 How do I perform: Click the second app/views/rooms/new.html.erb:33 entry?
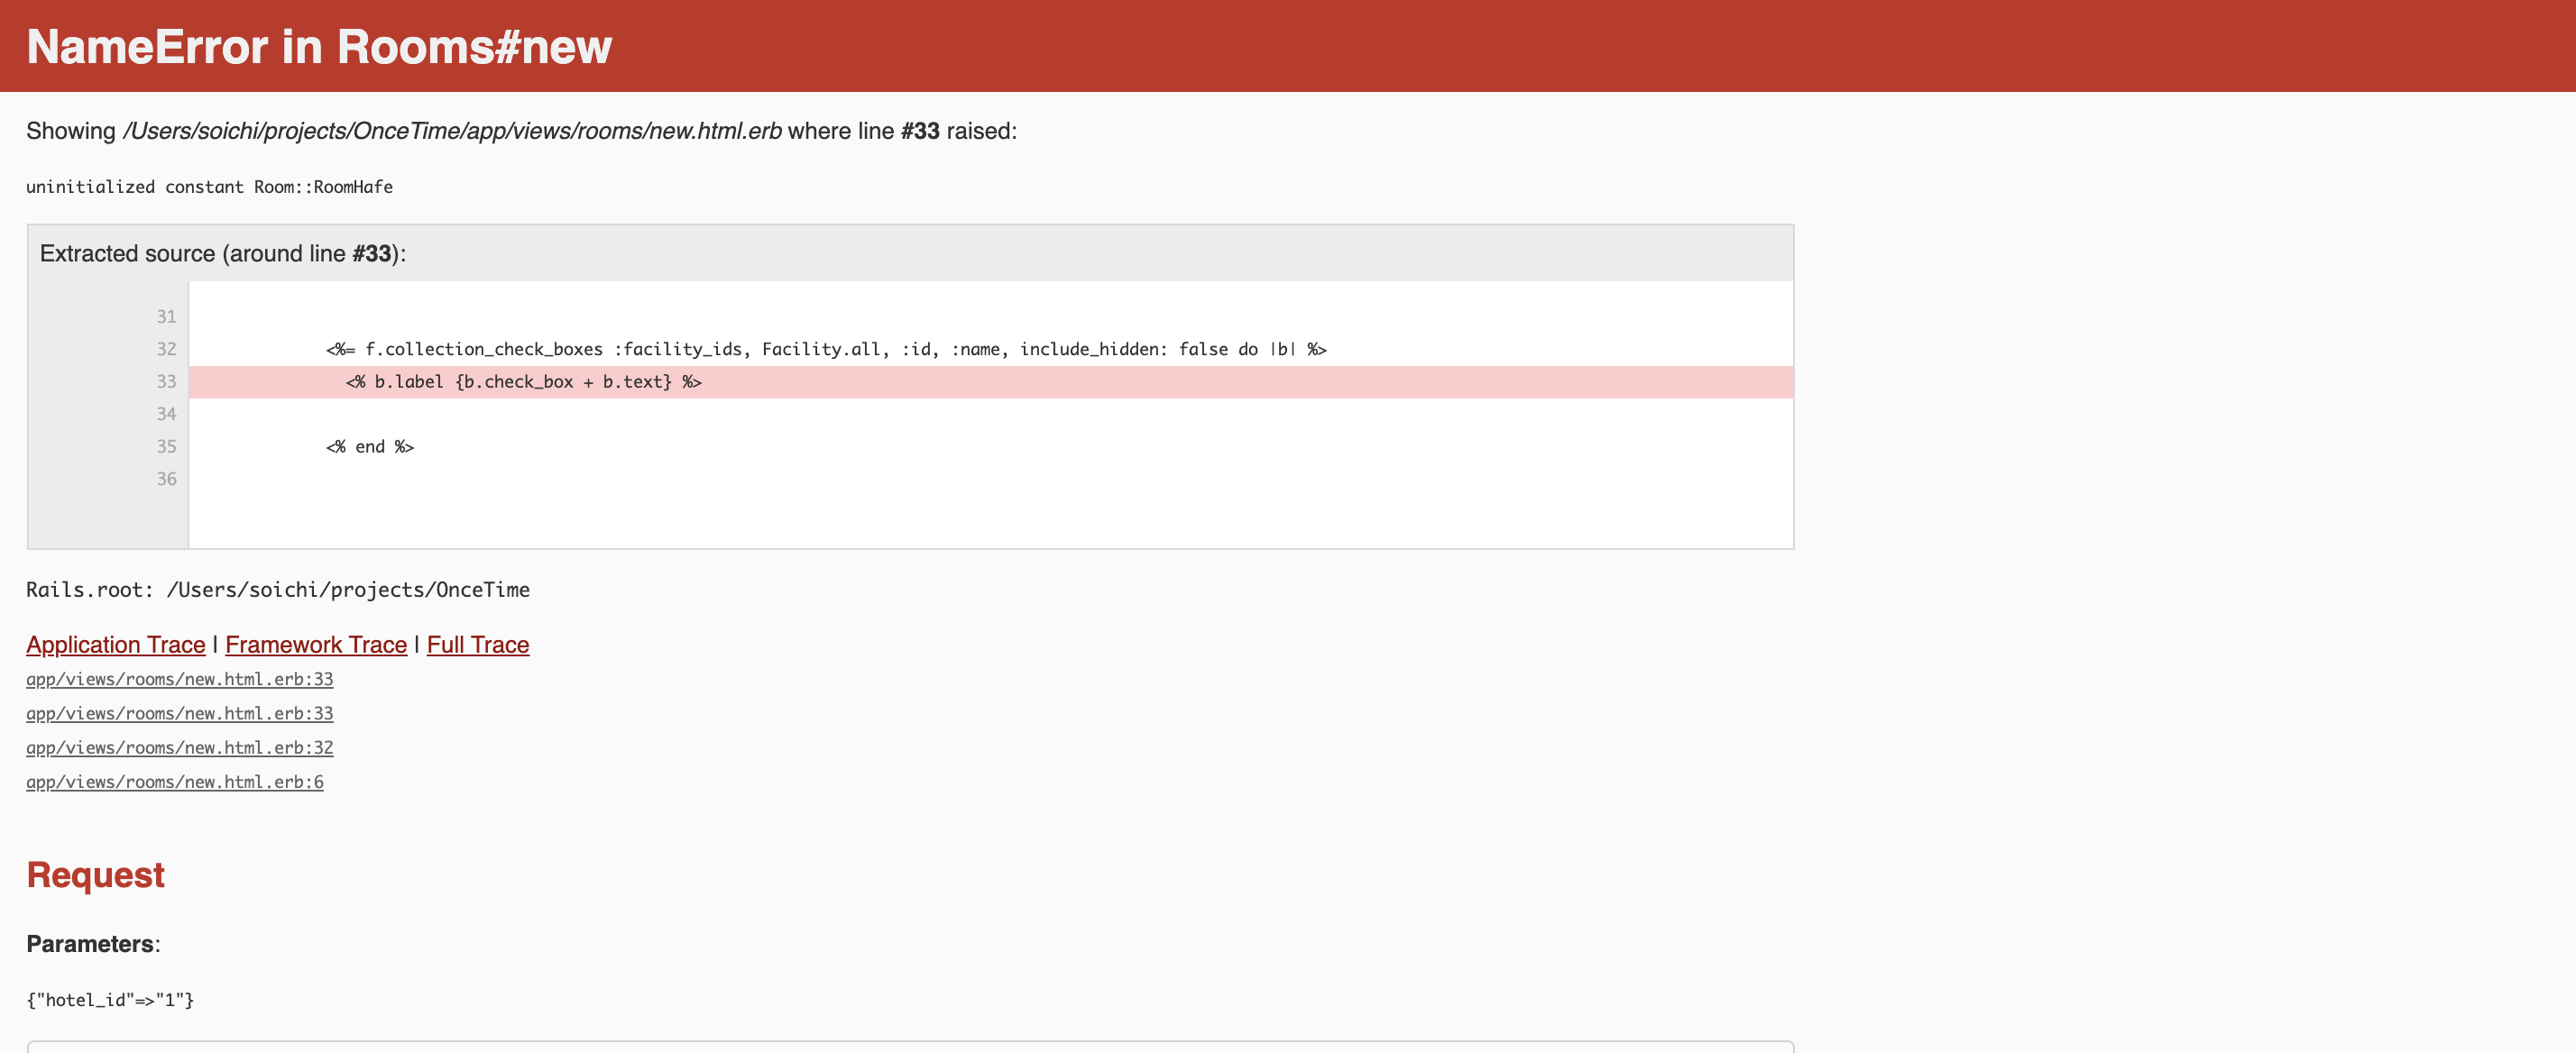tap(179, 713)
